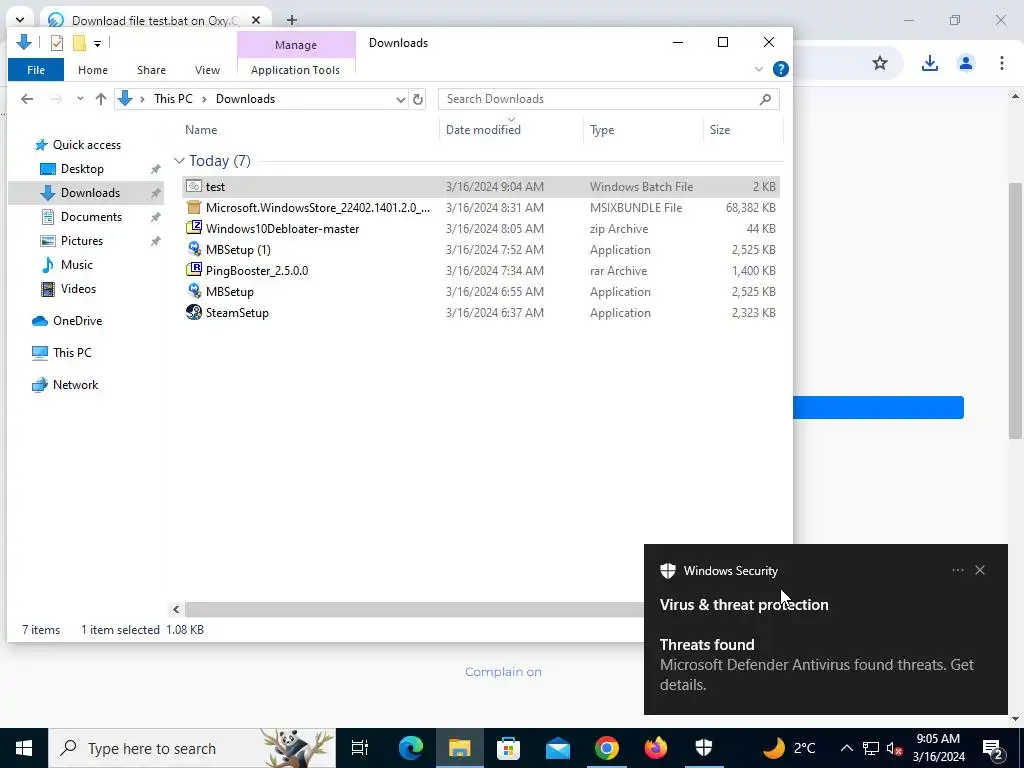Select the MBSetup (1) application
The image size is (1024, 768).
pos(481,249)
